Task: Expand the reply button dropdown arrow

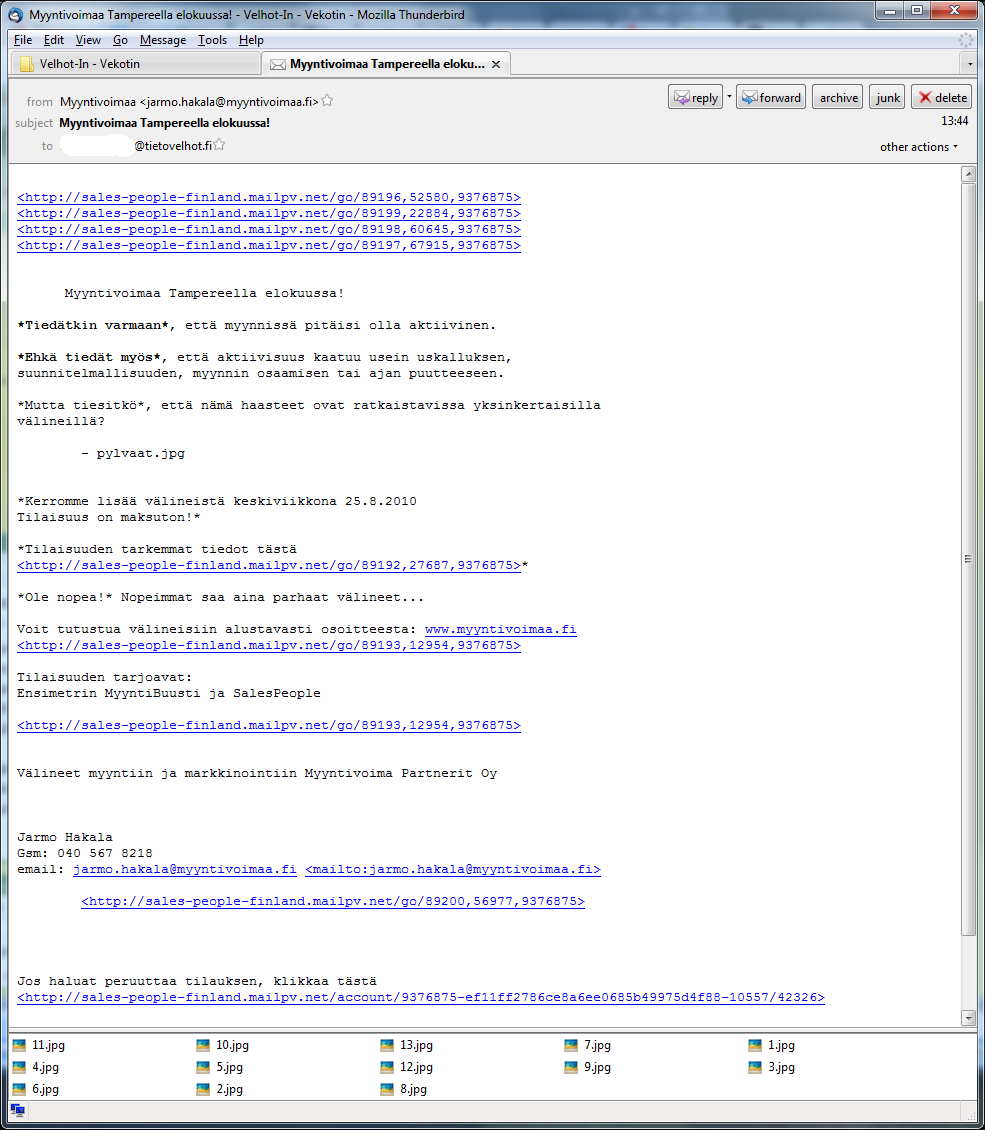Action: pyautogui.click(x=729, y=97)
